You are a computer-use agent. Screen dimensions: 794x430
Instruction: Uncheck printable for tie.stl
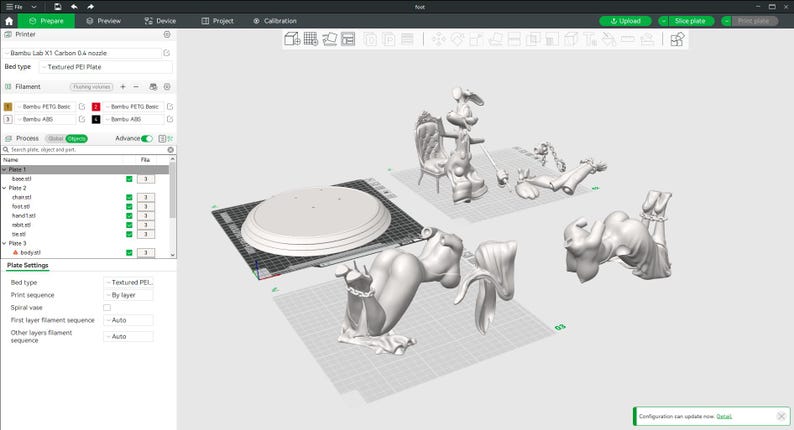[x=129, y=234]
